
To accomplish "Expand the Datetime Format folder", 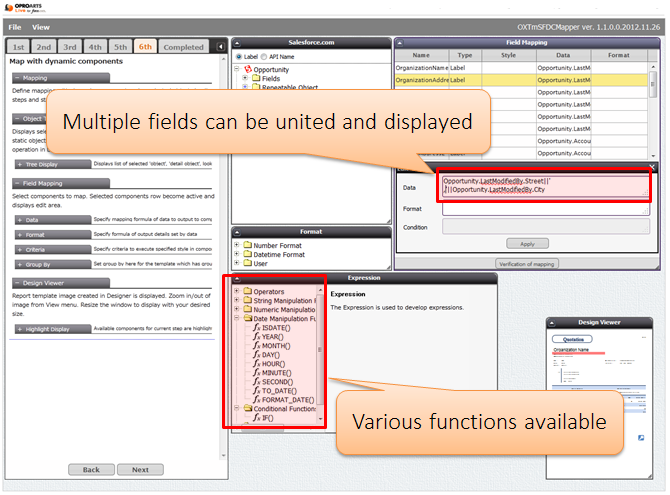I will (x=237, y=254).
